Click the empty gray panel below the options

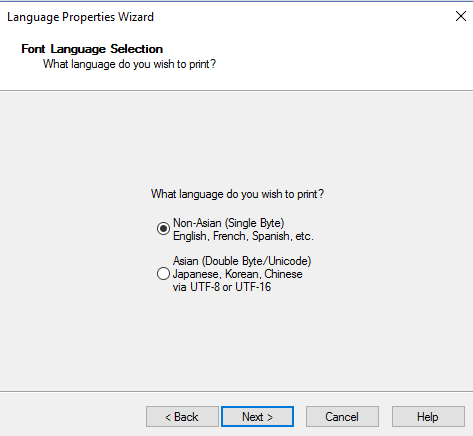coord(236,343)
